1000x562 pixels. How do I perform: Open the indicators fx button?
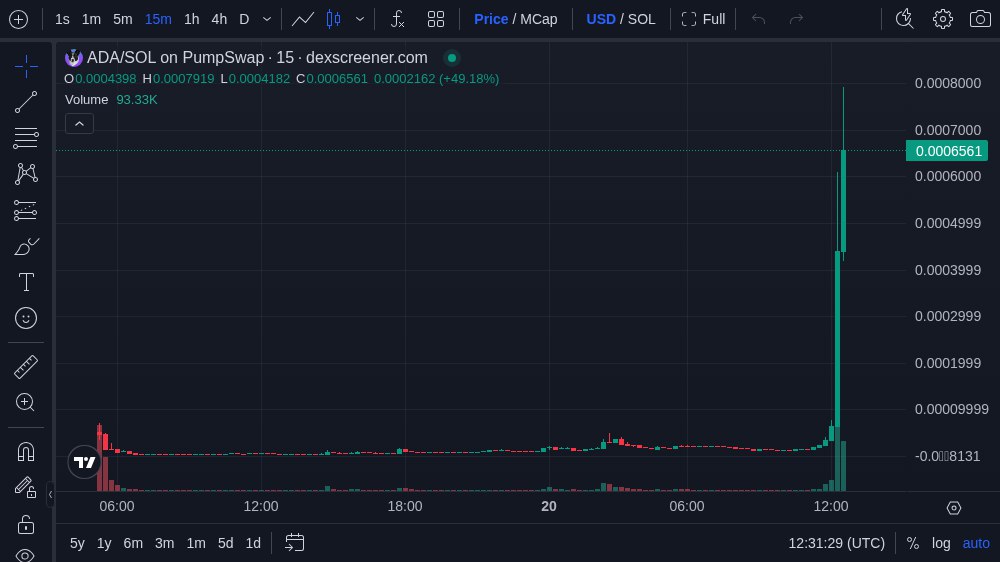pos(397,19)
